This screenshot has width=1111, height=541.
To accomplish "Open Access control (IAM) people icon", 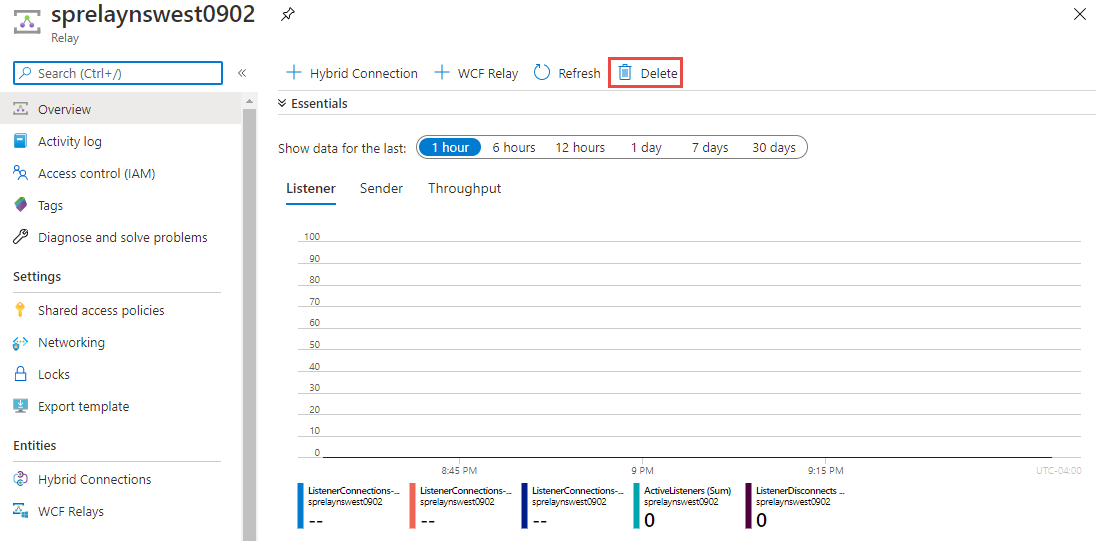I will pos(20,173).
